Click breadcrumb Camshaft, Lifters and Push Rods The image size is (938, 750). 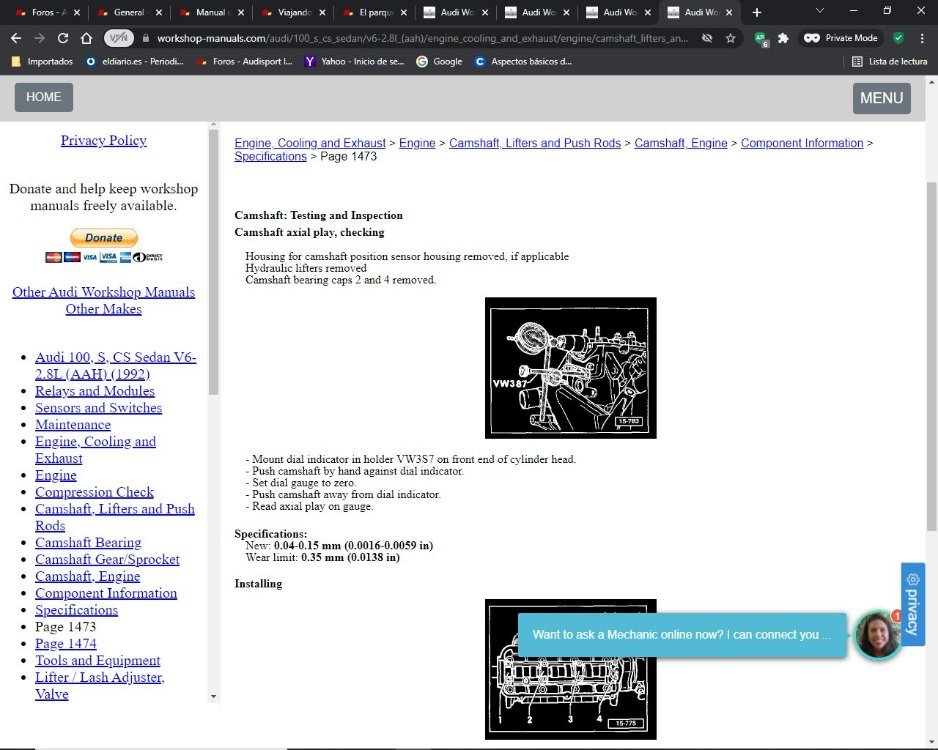tap(535, 143)
